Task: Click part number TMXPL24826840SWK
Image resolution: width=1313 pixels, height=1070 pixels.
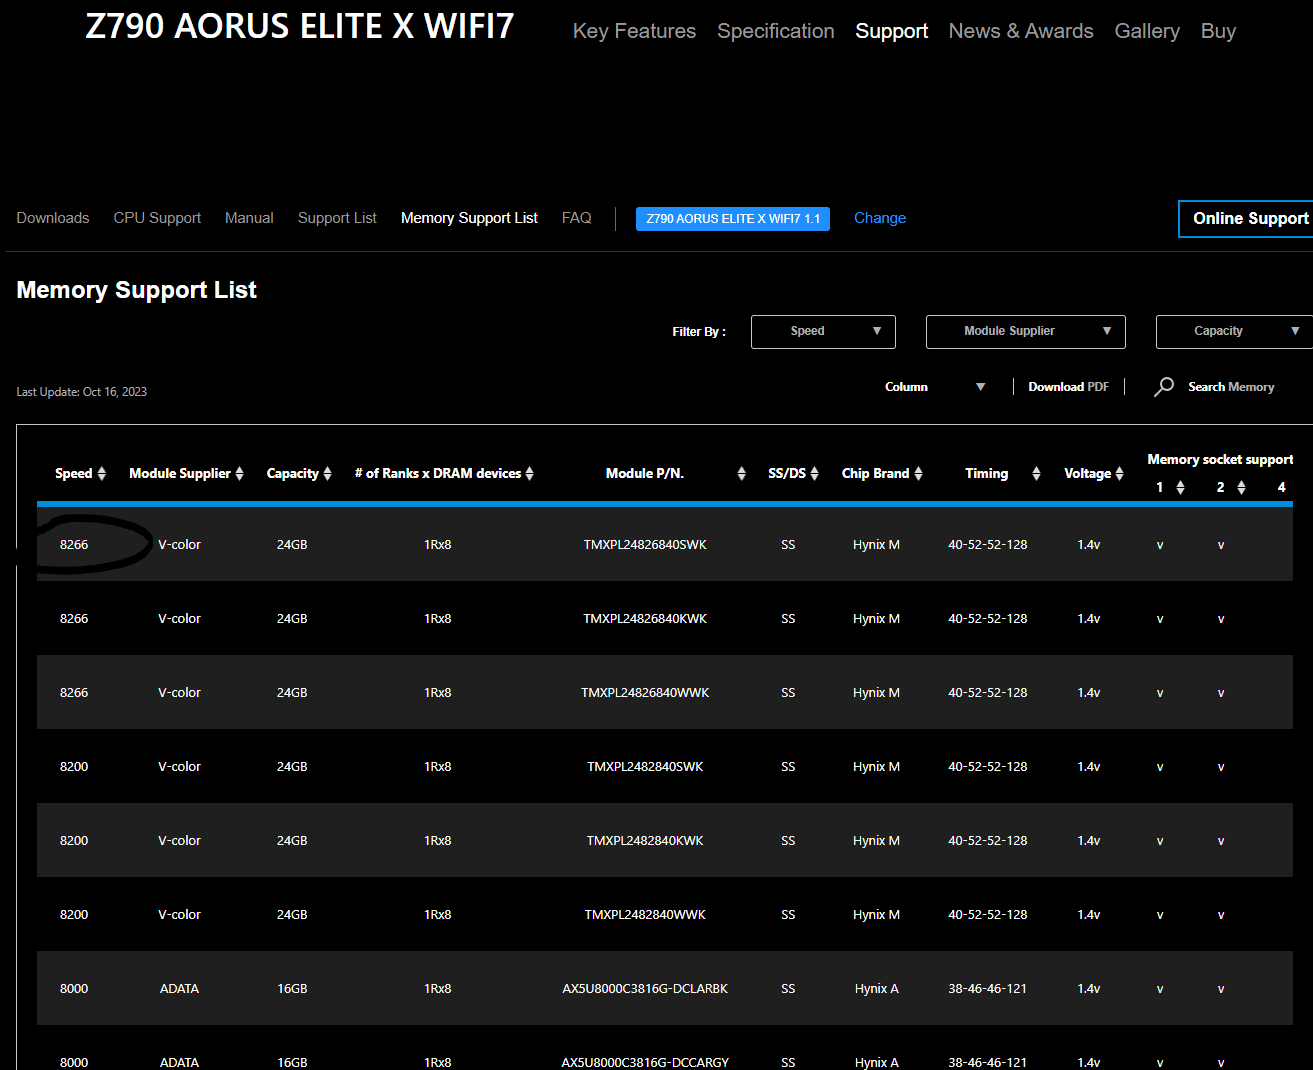Action: tap(645, 545)
